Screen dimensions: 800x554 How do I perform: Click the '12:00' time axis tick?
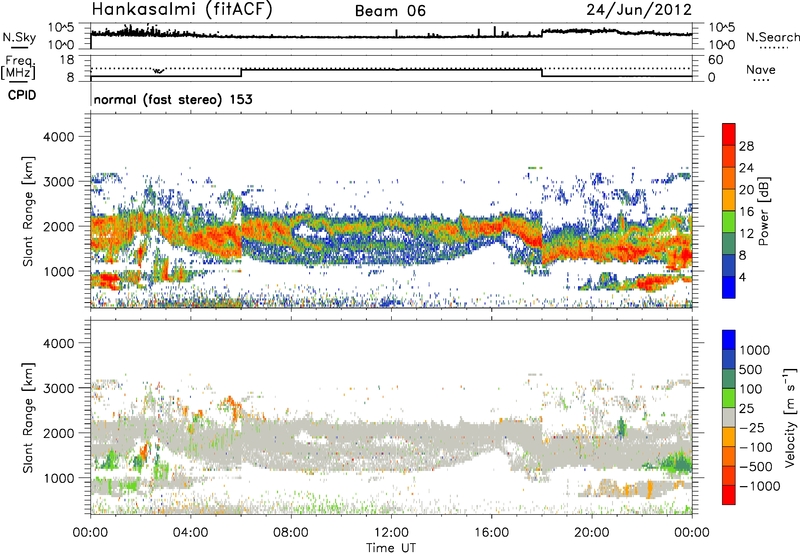tap(391, 533)
